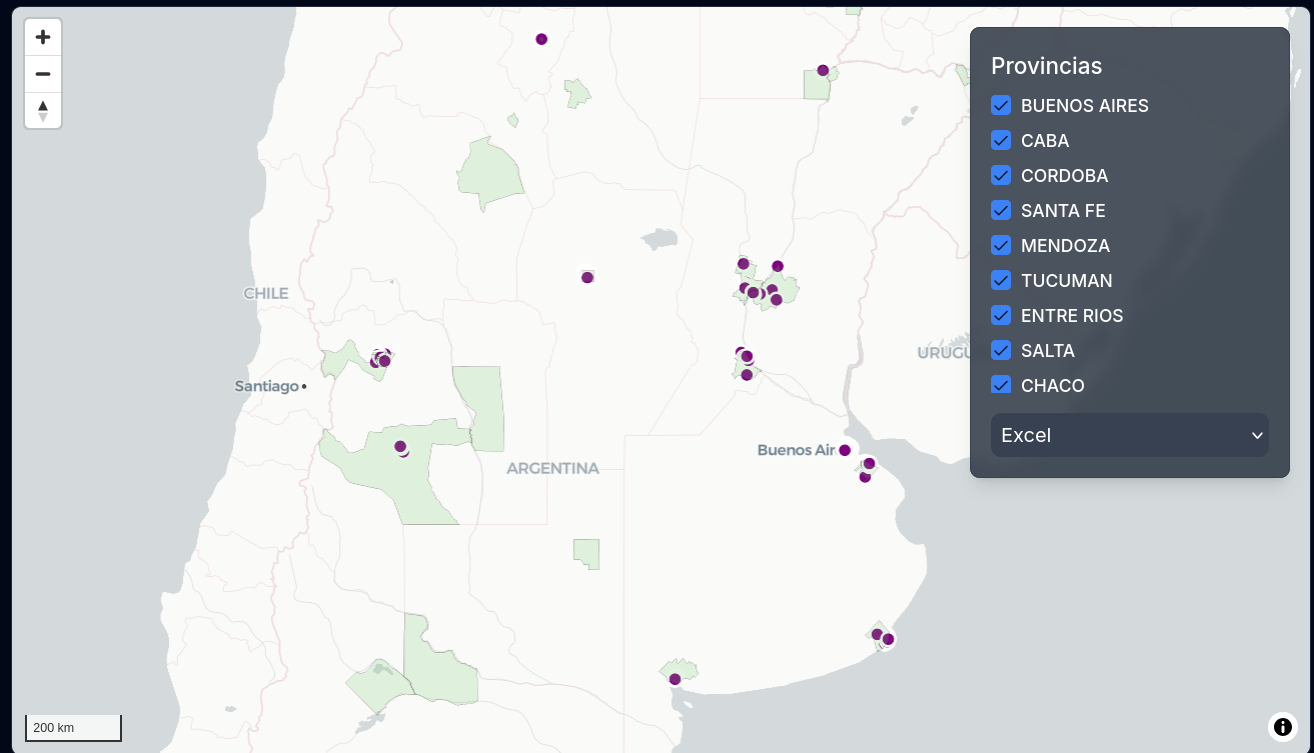Click the chevron arrow of Excel dropdown
The width and height of the screenshot is (1314, 753).
click(x=1257, y=435)
